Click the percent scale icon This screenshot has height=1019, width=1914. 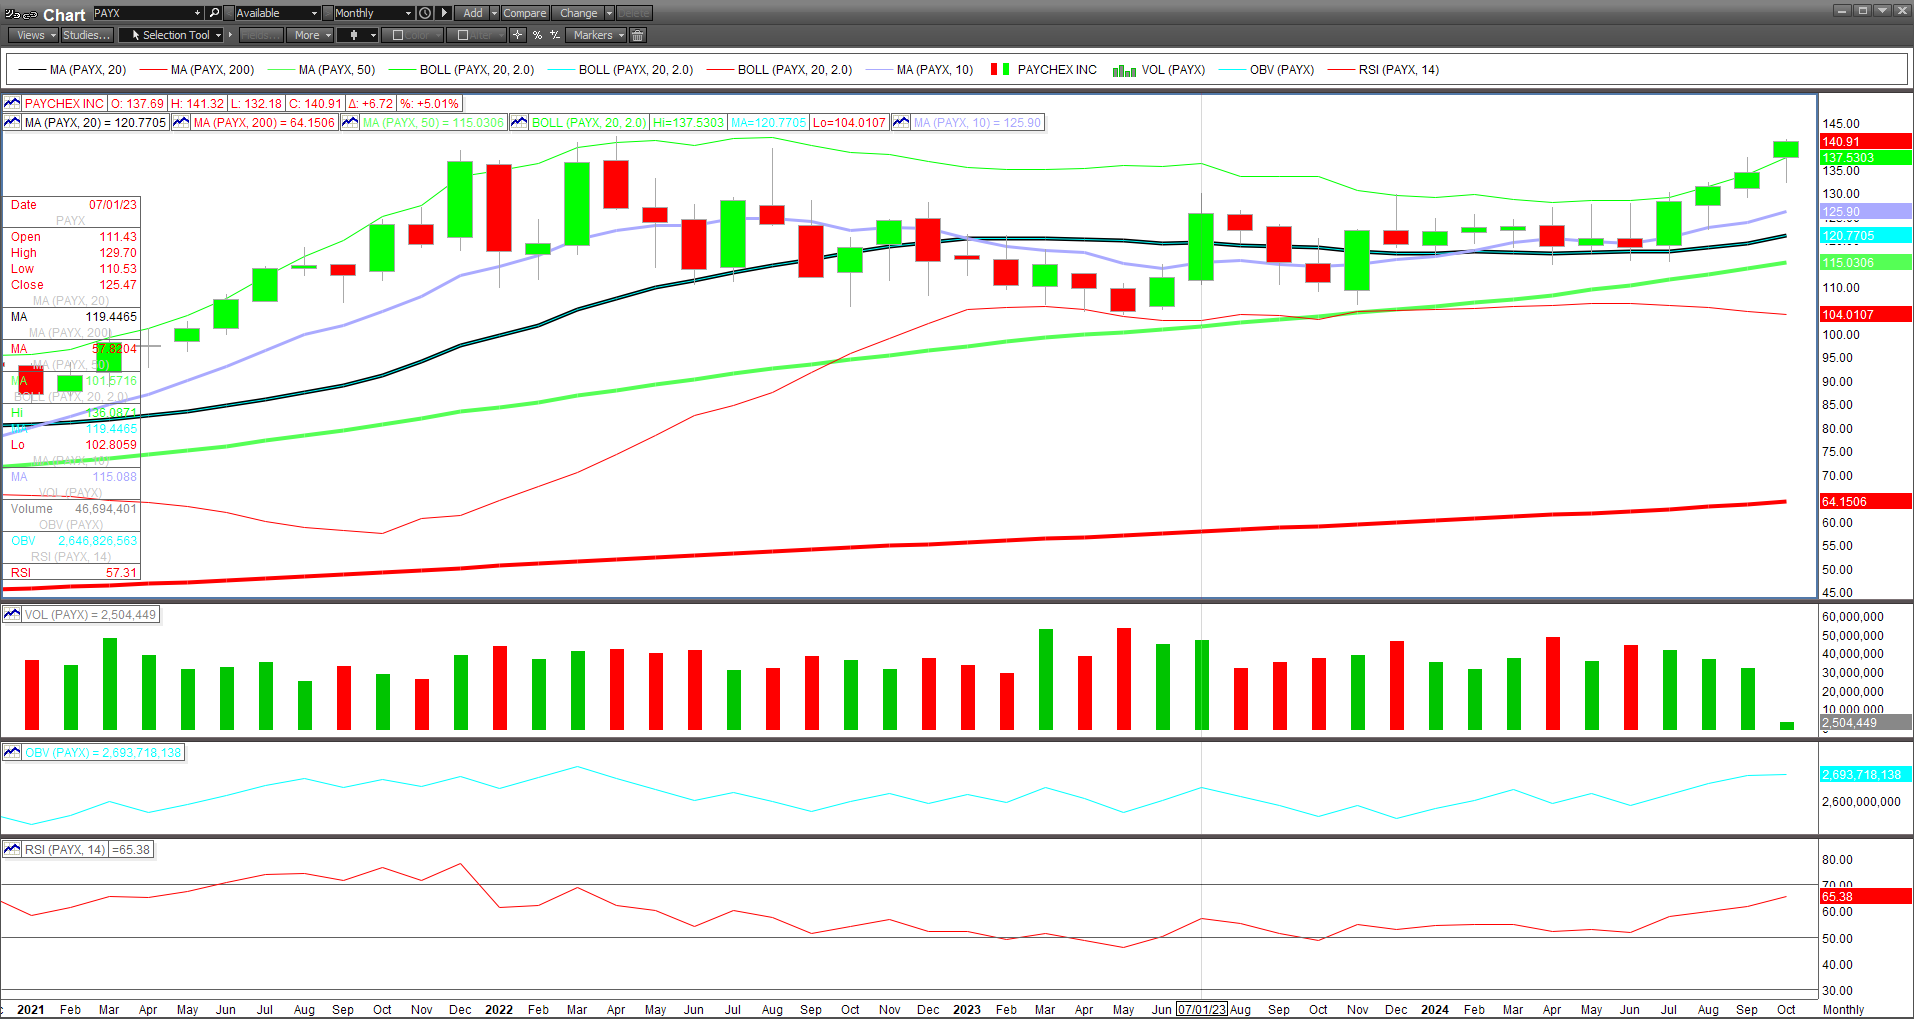[537, 35]
